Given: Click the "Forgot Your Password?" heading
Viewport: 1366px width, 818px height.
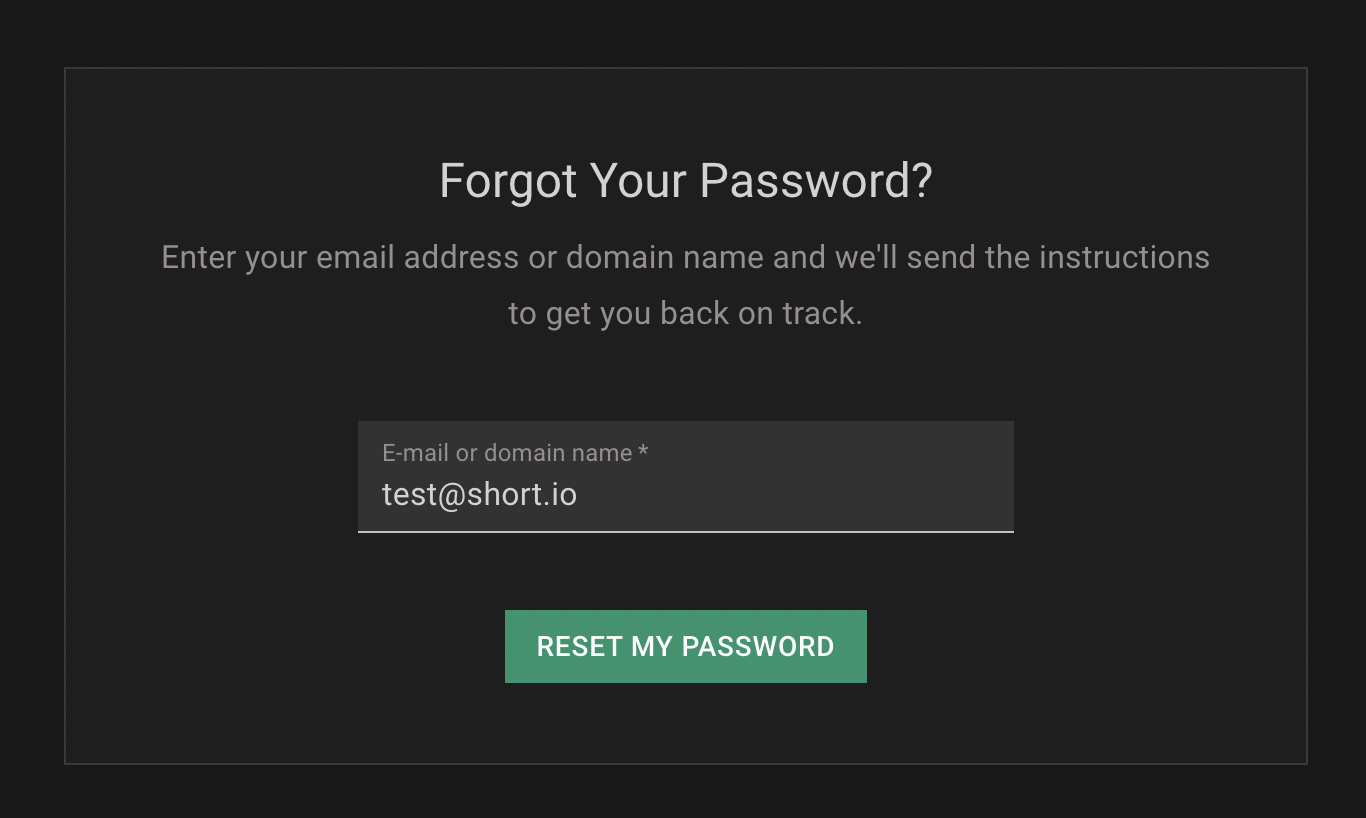Looking at the screenshot, I should click(685, 181).
